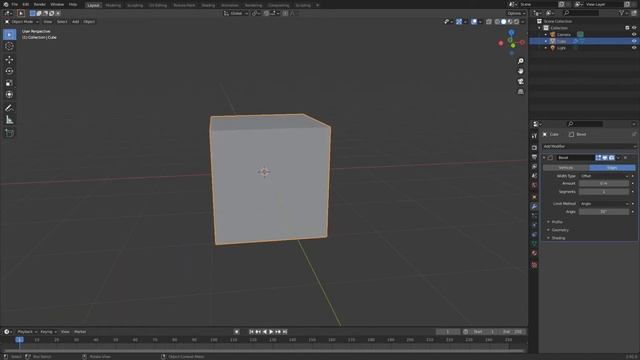The image size is (640, 360).
Task: Collapse the Collection tree in outliner
Action: pos(540,28)
